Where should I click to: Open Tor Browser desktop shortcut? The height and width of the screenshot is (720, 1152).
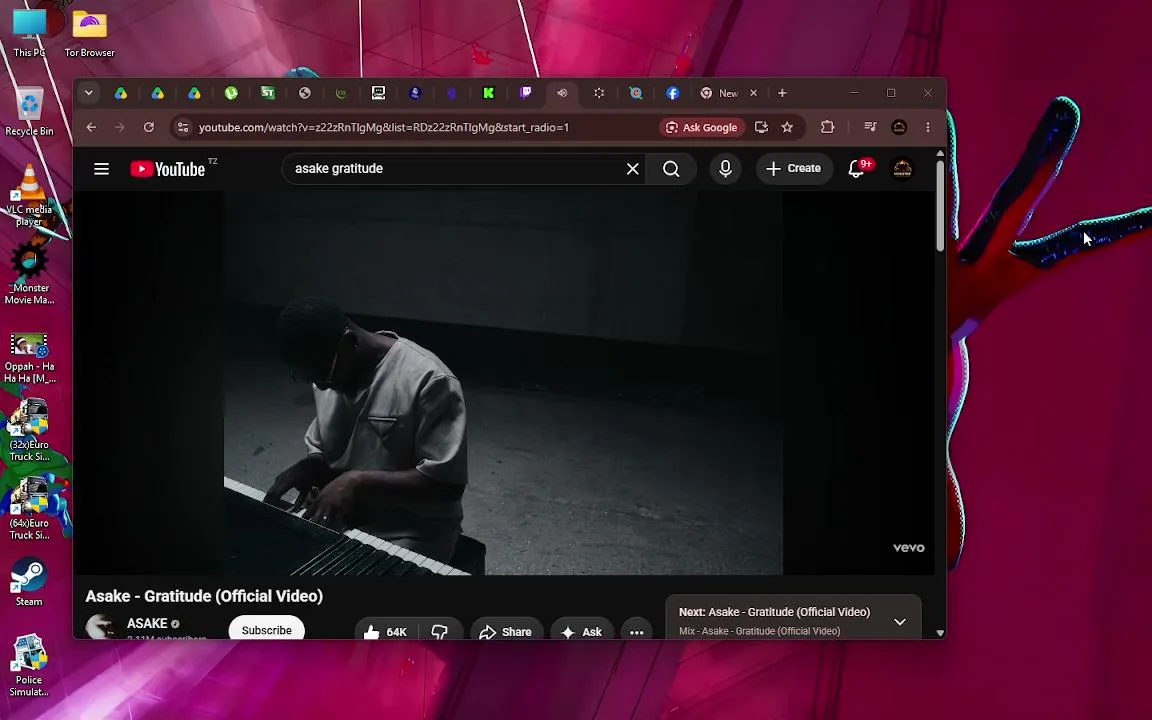pos(90,32)
